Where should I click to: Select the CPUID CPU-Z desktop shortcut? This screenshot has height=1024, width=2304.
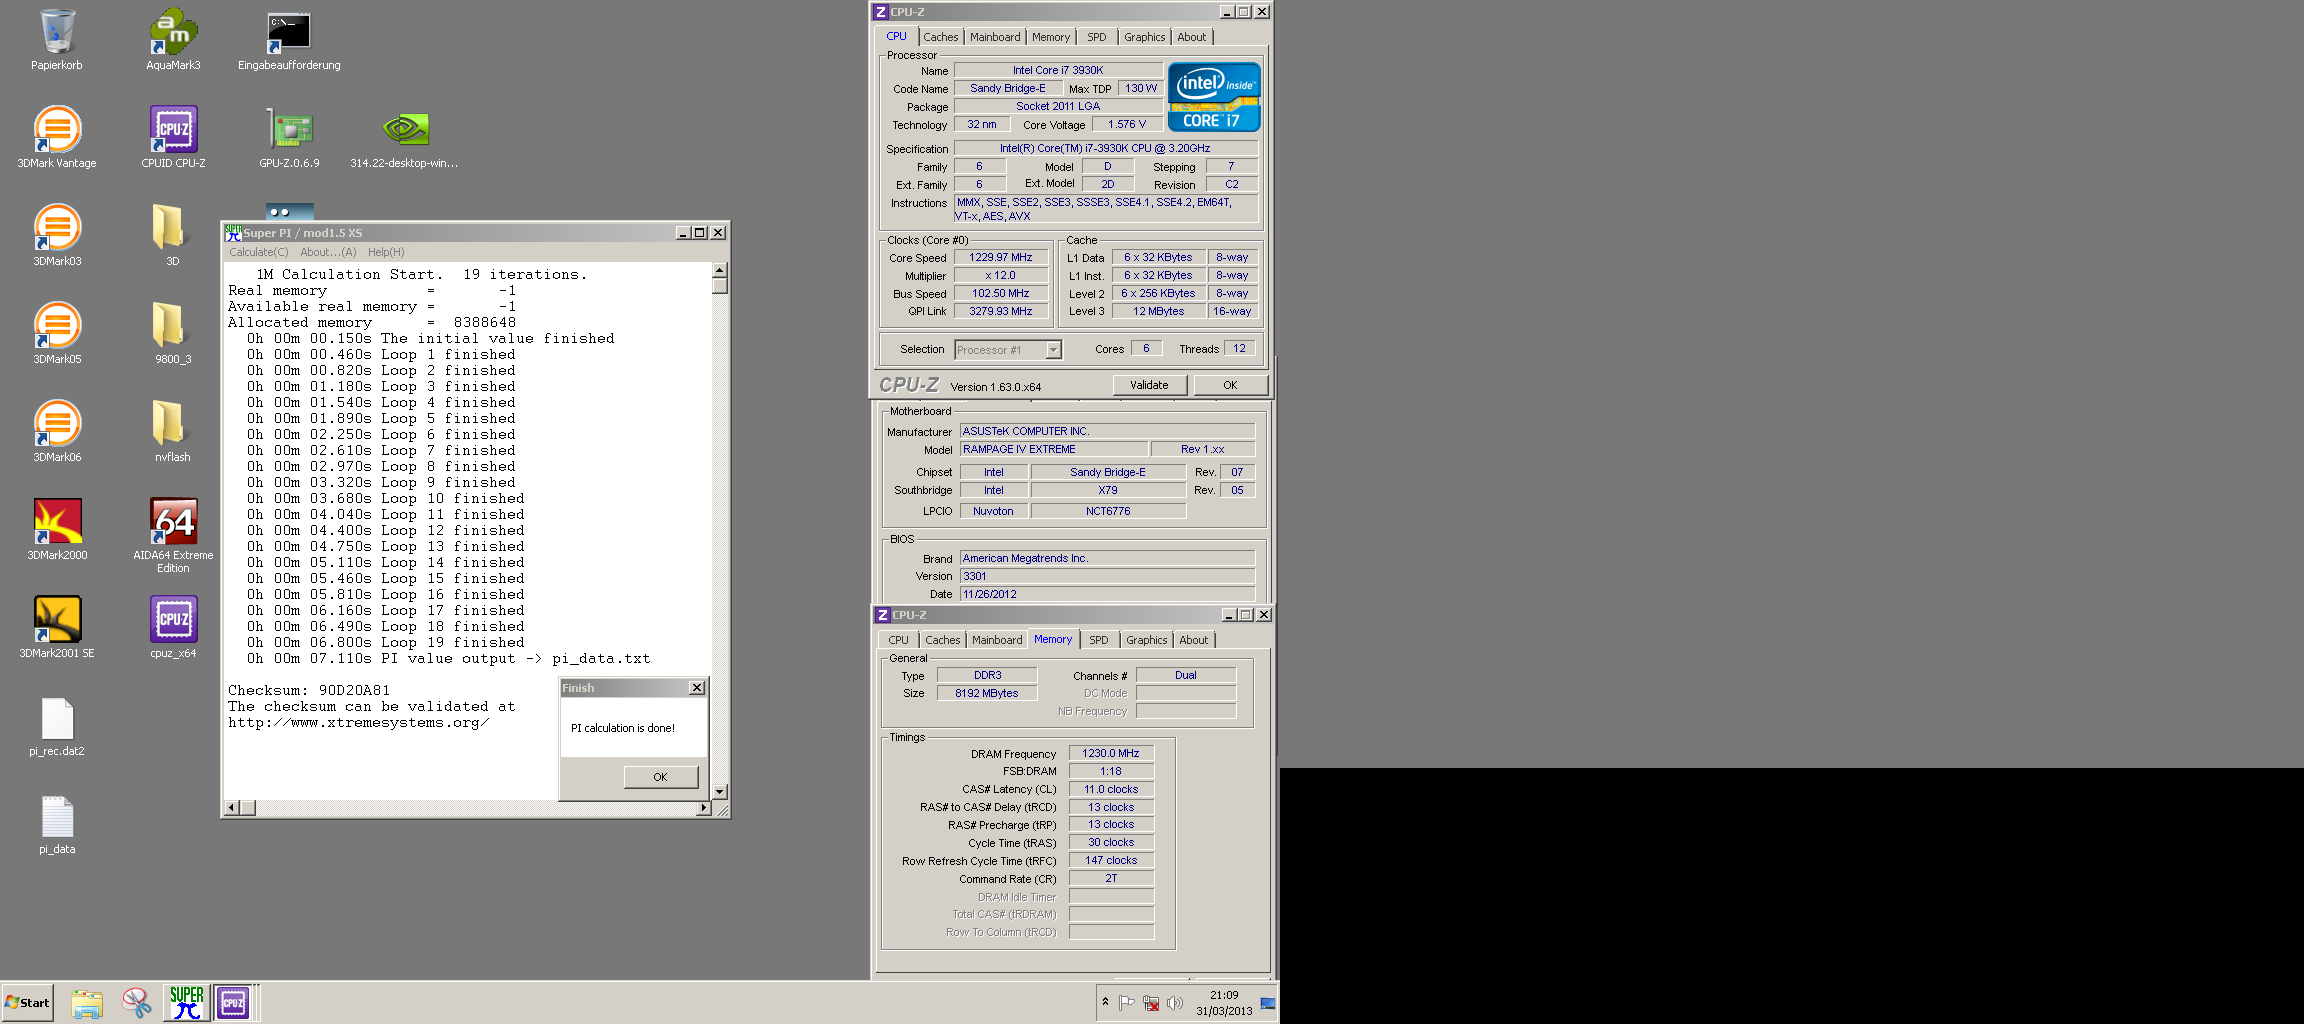coord(173,138)
